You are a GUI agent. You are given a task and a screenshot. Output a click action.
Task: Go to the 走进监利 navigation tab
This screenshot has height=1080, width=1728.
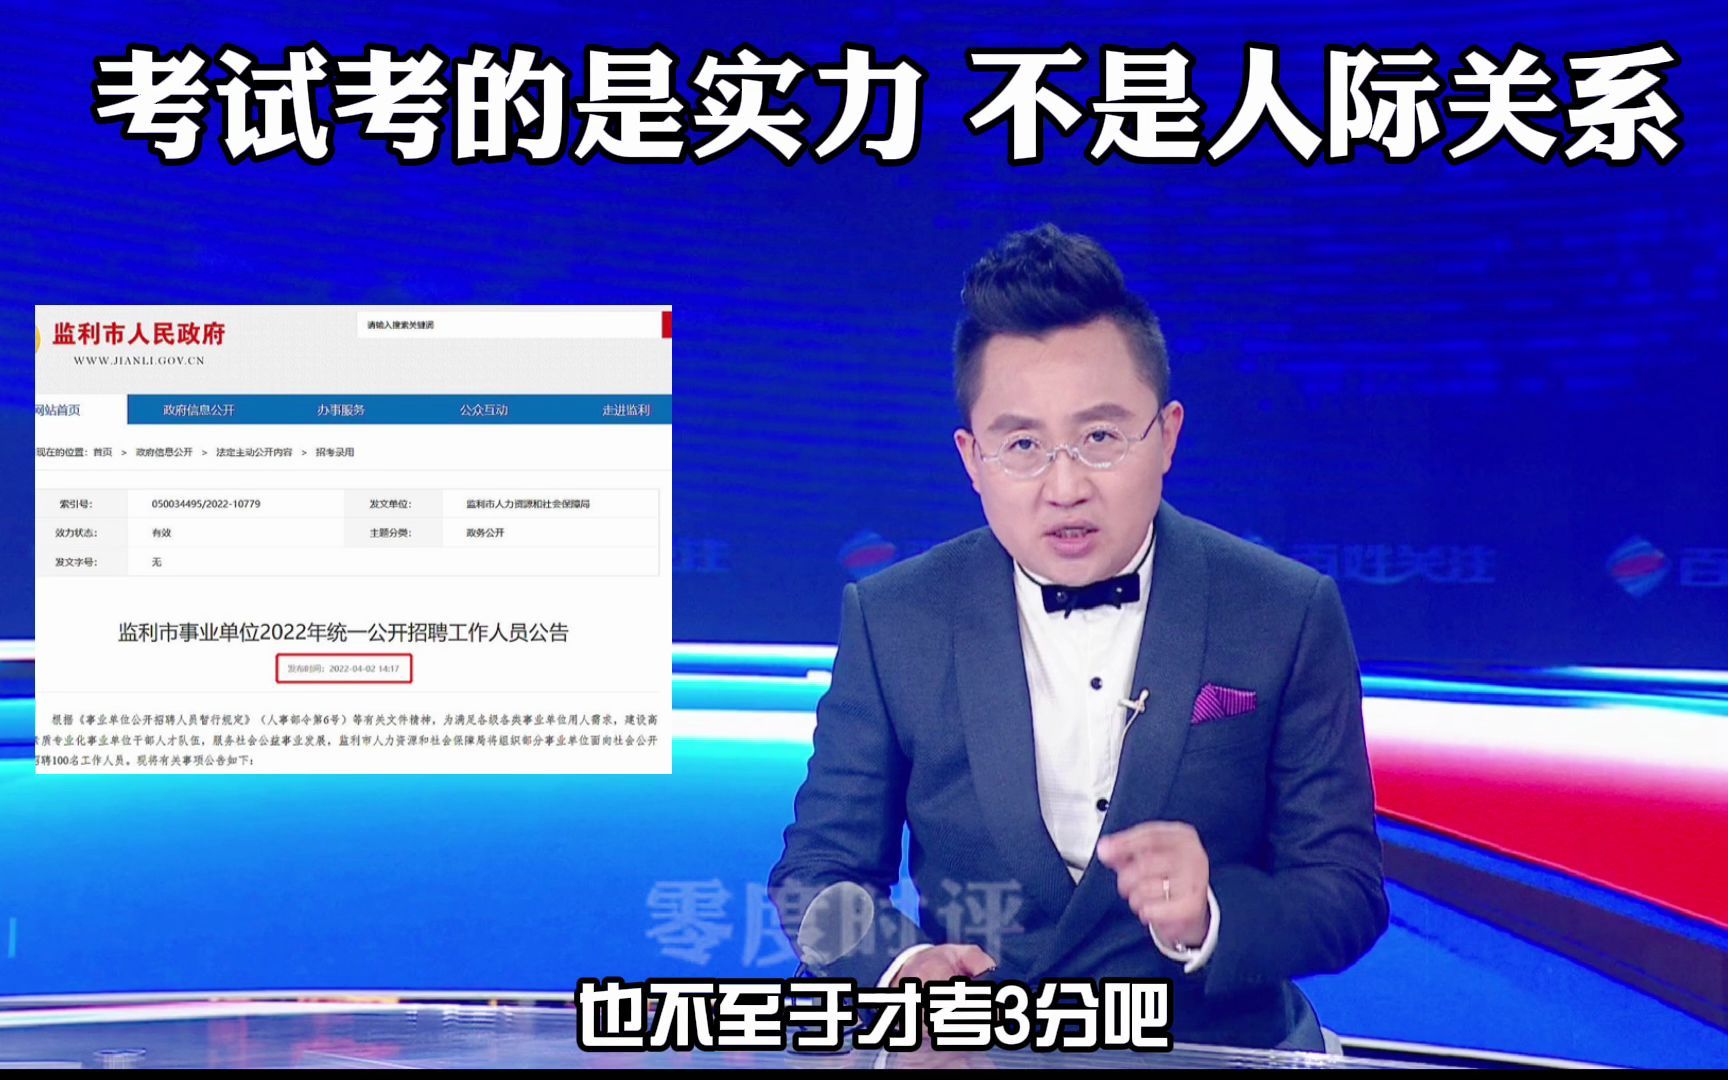click(626, 410)
